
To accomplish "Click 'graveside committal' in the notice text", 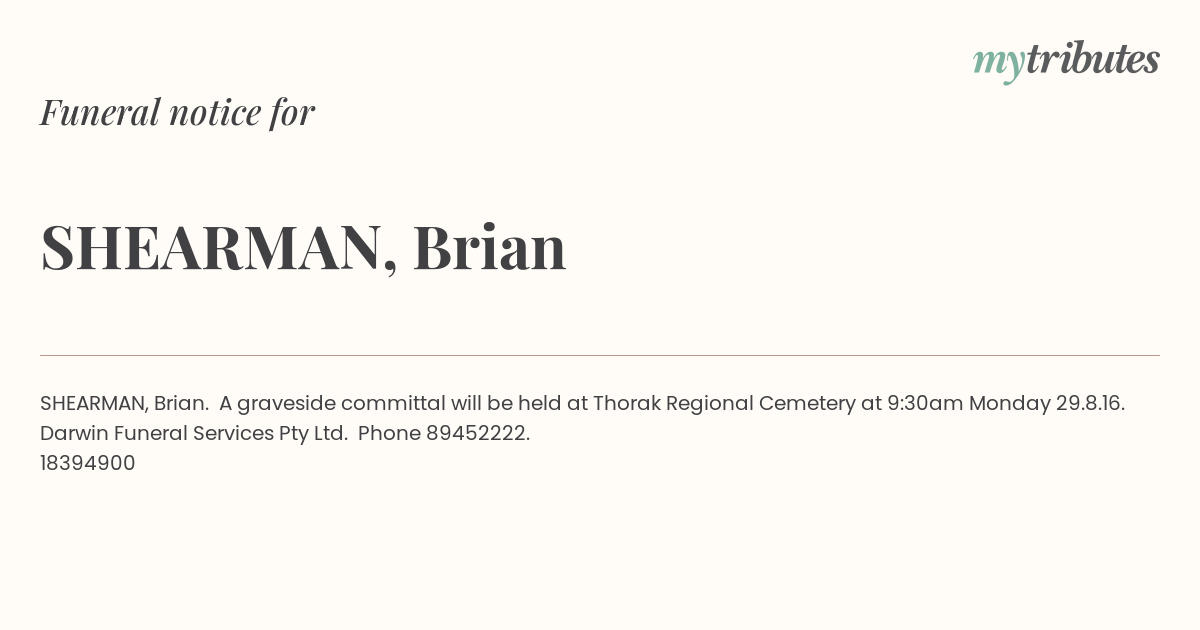I will pos(341,403).
